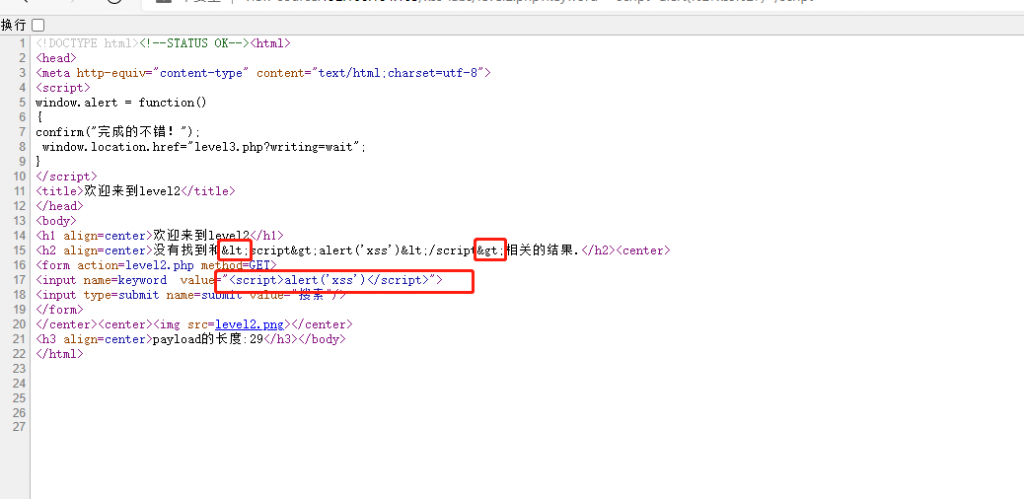1024x499 pixels.
Task: Click the closing </head> tag
Action: (x=59, y=206)
